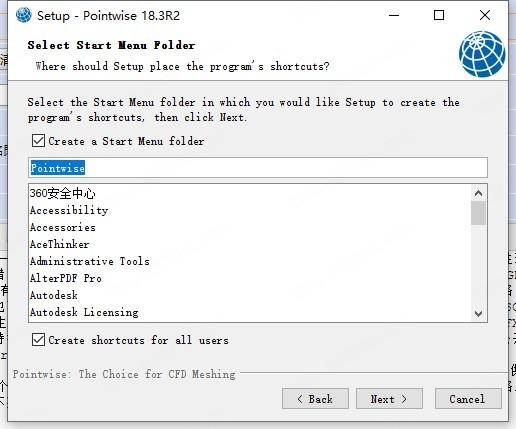Screen dimensions: 516x429
Task: Maximize the Setup window
Action: point(439,15)
